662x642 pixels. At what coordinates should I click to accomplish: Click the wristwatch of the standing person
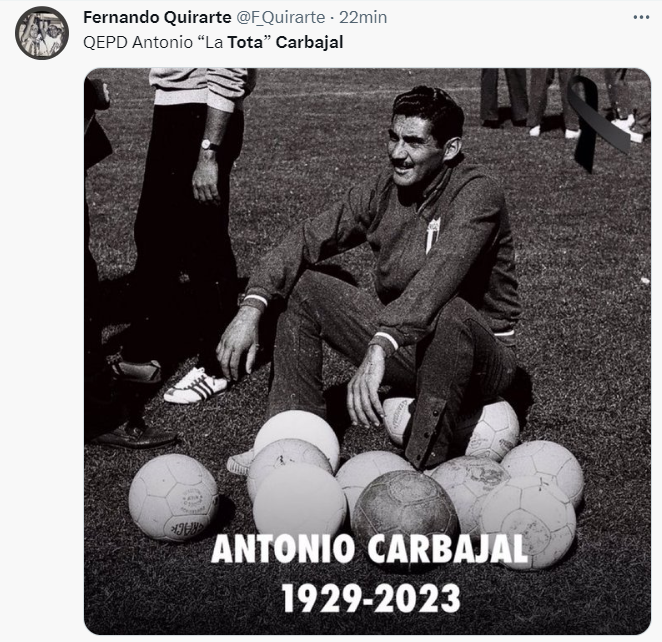point(209,145)
